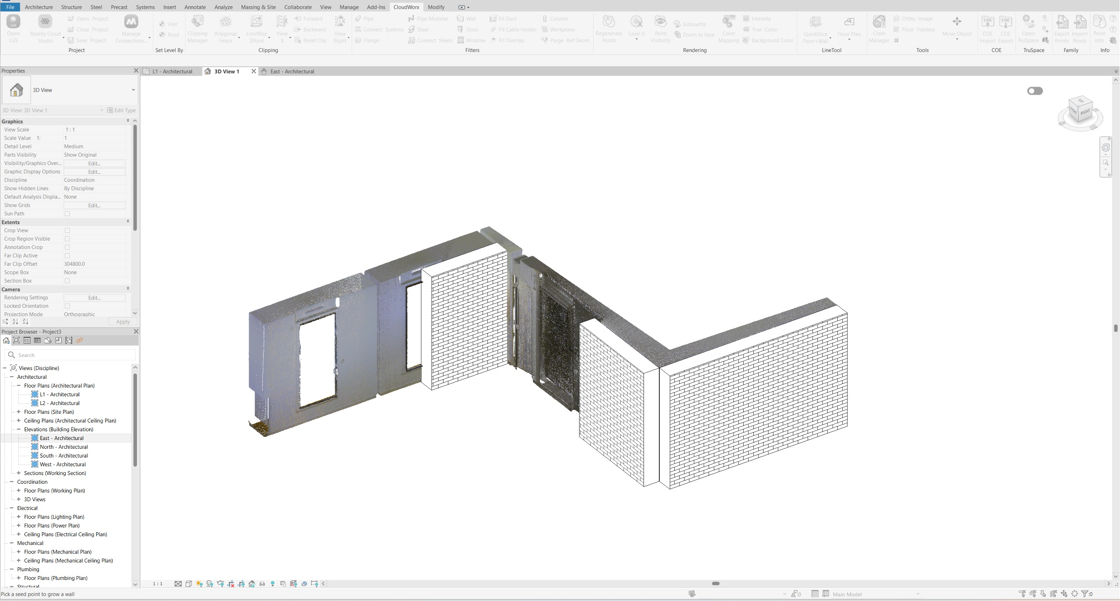Click the ViewCube navigation widget
The image size is (1120, 601).
tap(1080, 112)
